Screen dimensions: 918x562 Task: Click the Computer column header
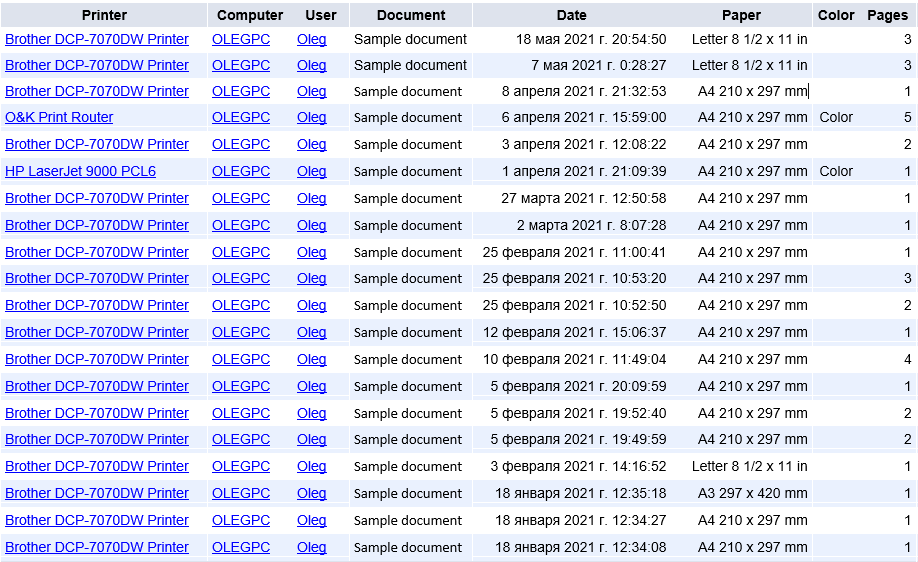[250, 15]
